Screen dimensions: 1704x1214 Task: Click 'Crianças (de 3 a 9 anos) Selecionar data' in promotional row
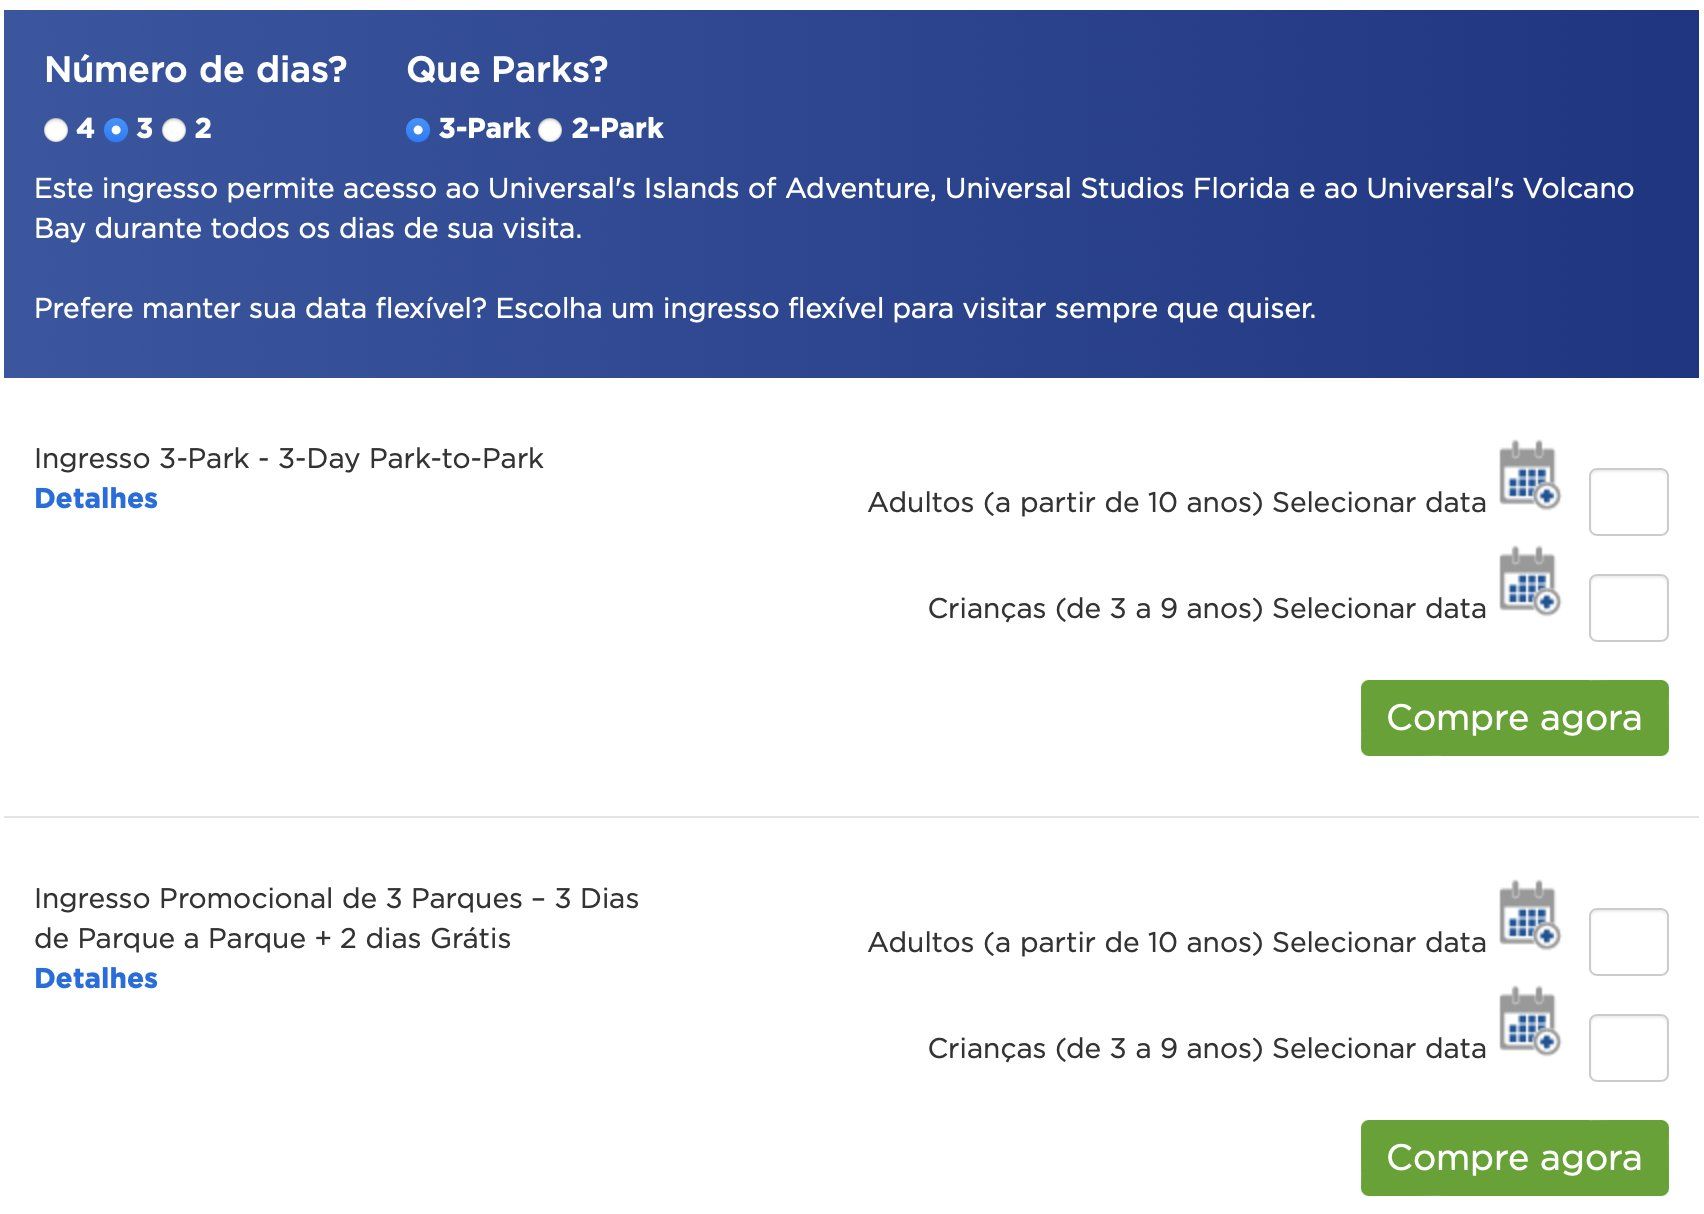[1207, 1048]
